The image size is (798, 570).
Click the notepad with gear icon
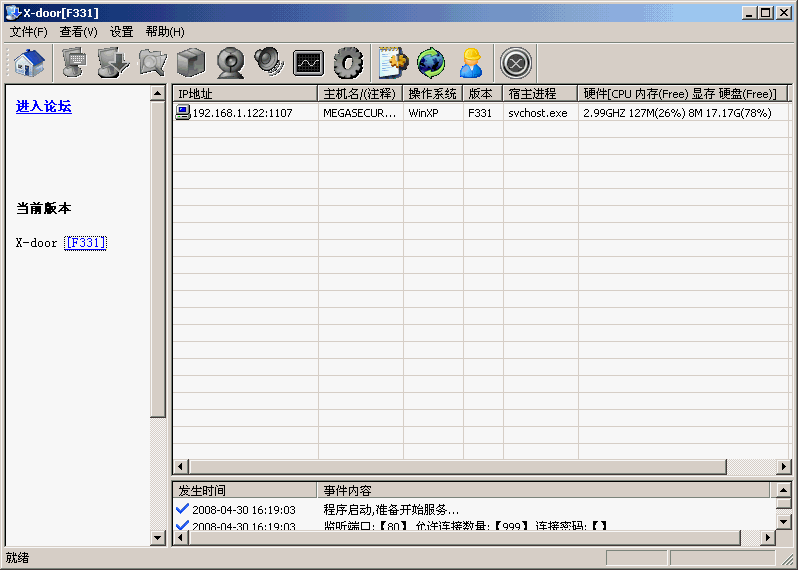point(393,63)
